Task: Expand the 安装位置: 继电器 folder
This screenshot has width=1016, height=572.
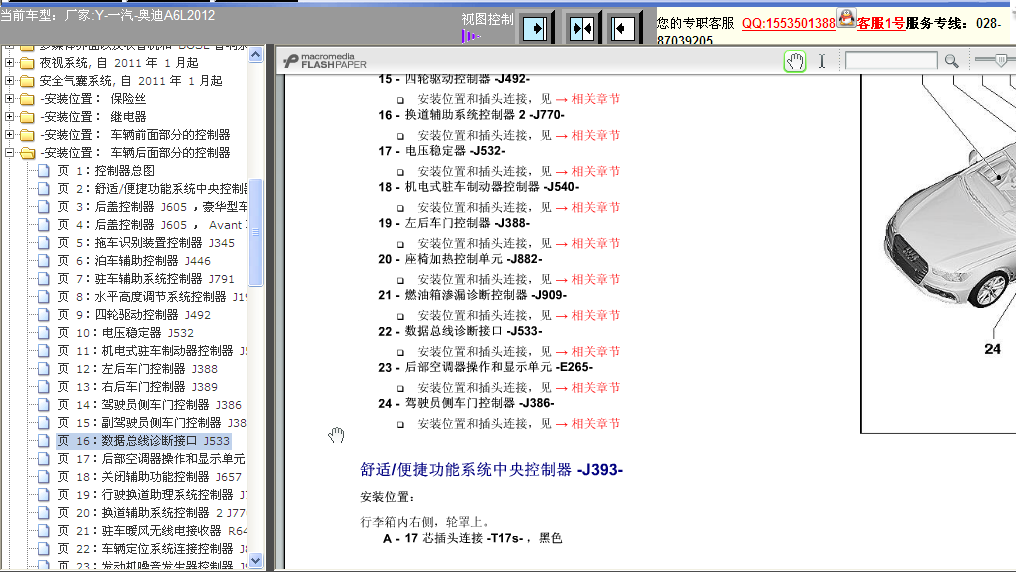Action: coord(9,117)
